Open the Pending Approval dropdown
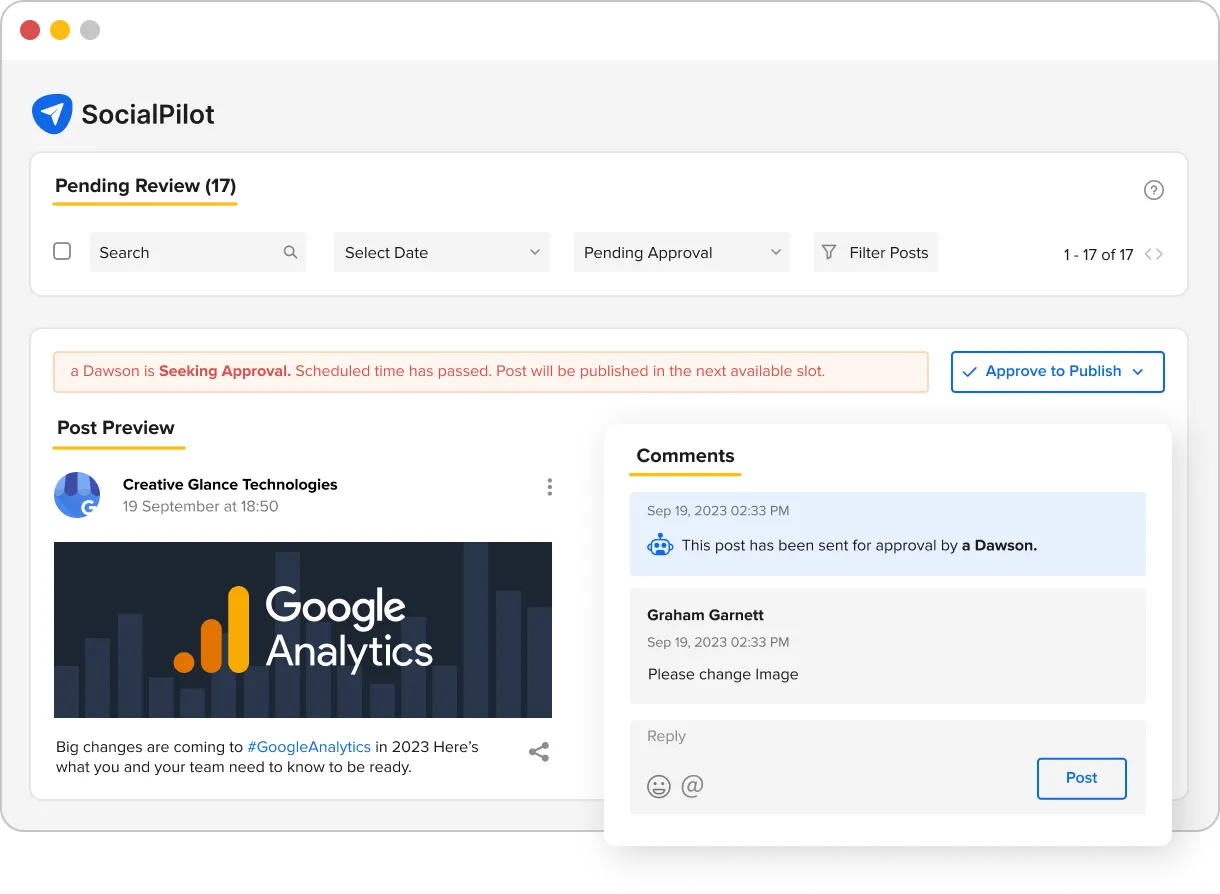Image resolution: width=1220 pixels, height=894 pixels. (682, 252)
